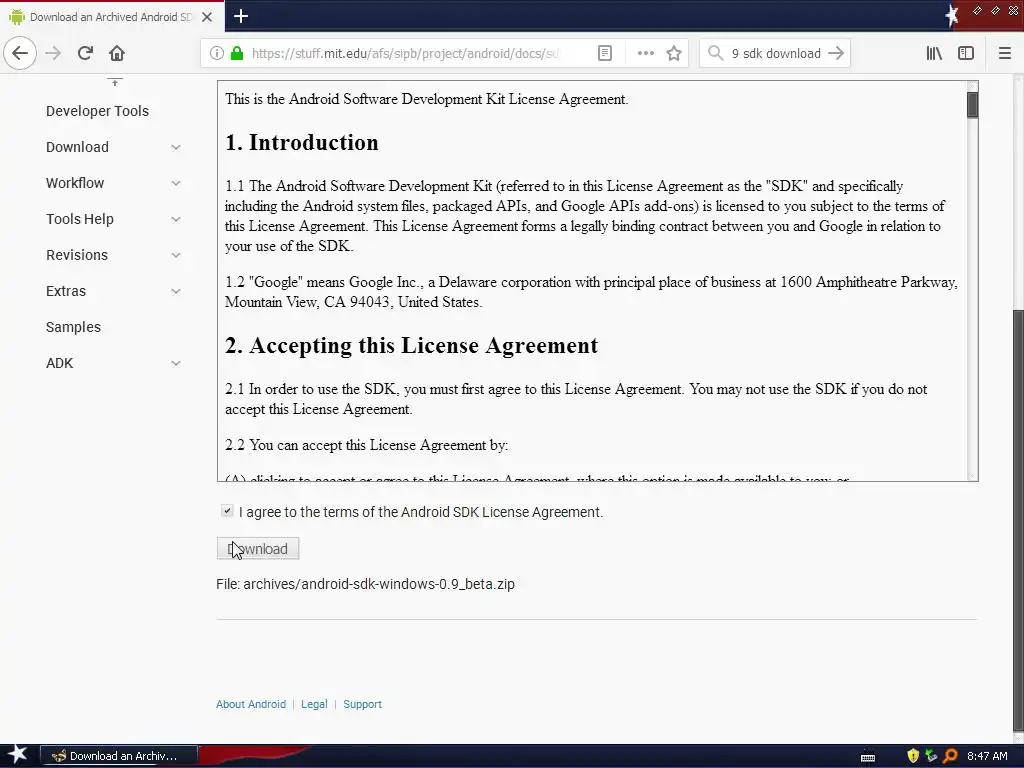The image size is (1024, 768).
Task: Close the Download an Archived Android tab
Action: (x=207, y=17)
